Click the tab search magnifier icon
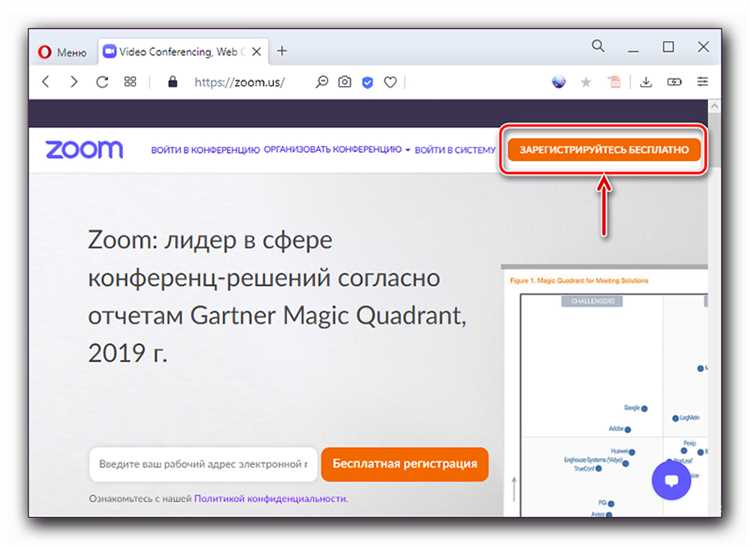Image resolution: width=750 pixels, height=548 pixels. pos(598,46)
